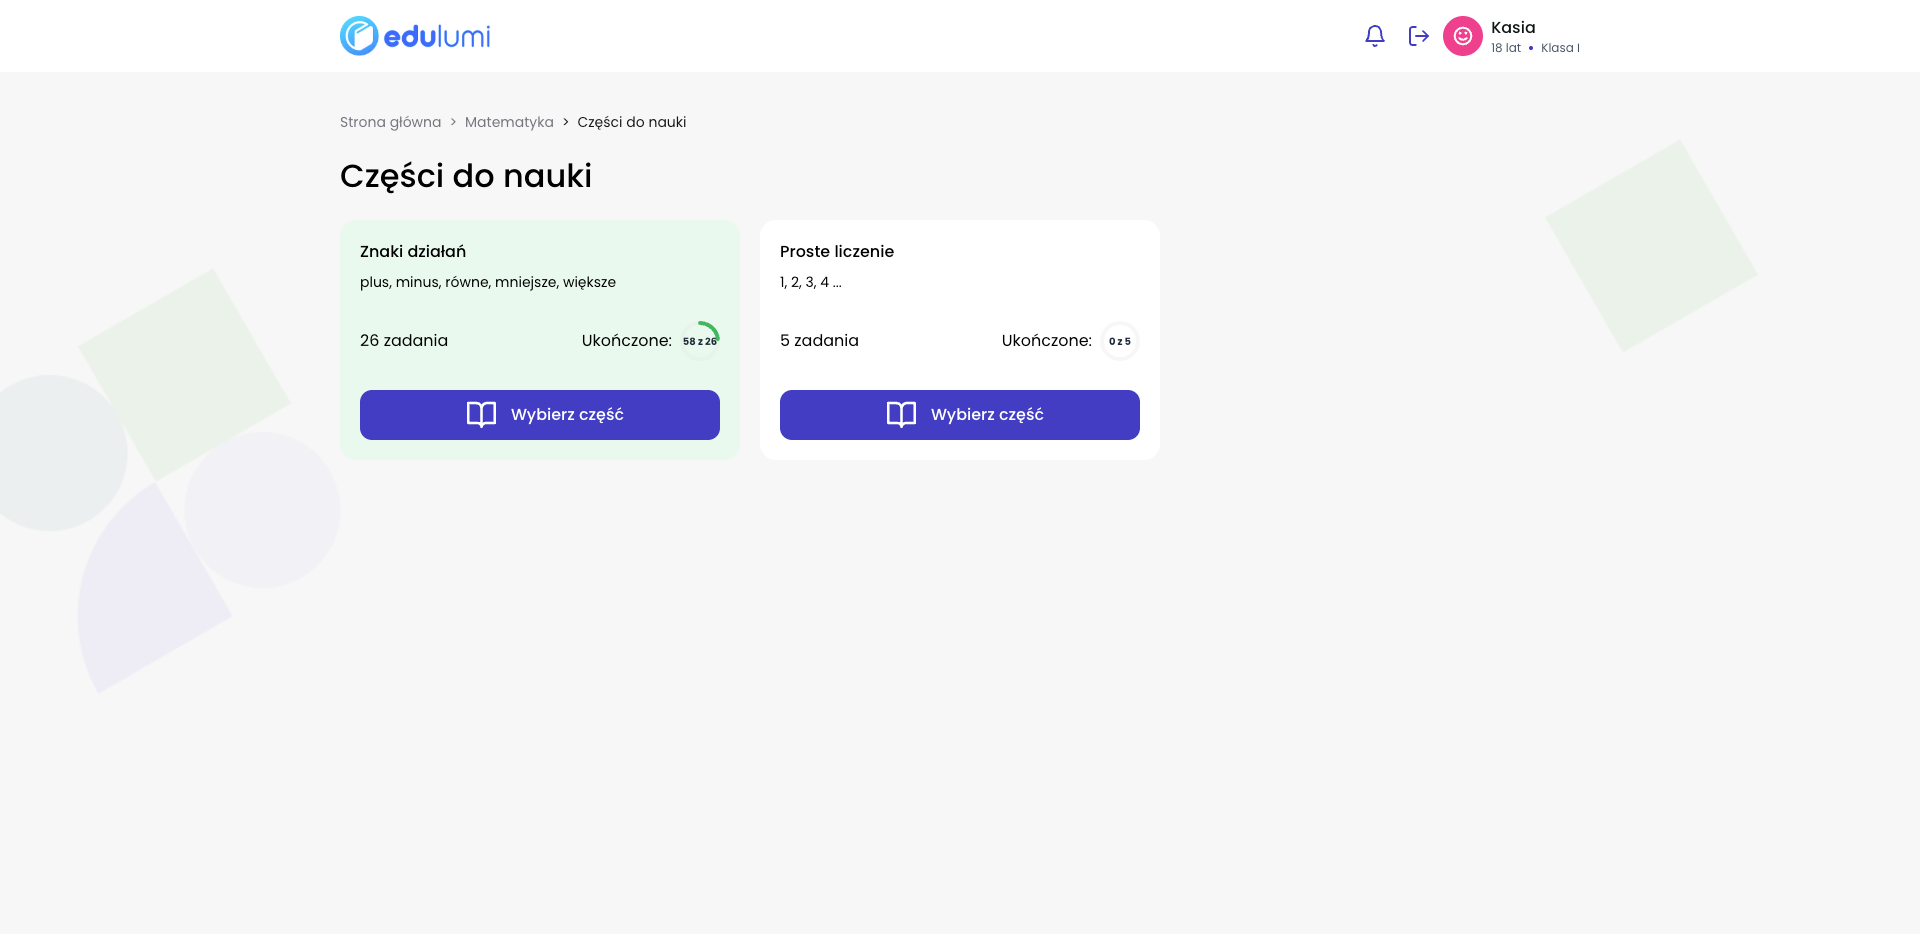The image size is (1920, 934).
Task: Open the Proste liczenie card title
Action: pos(836,251)
